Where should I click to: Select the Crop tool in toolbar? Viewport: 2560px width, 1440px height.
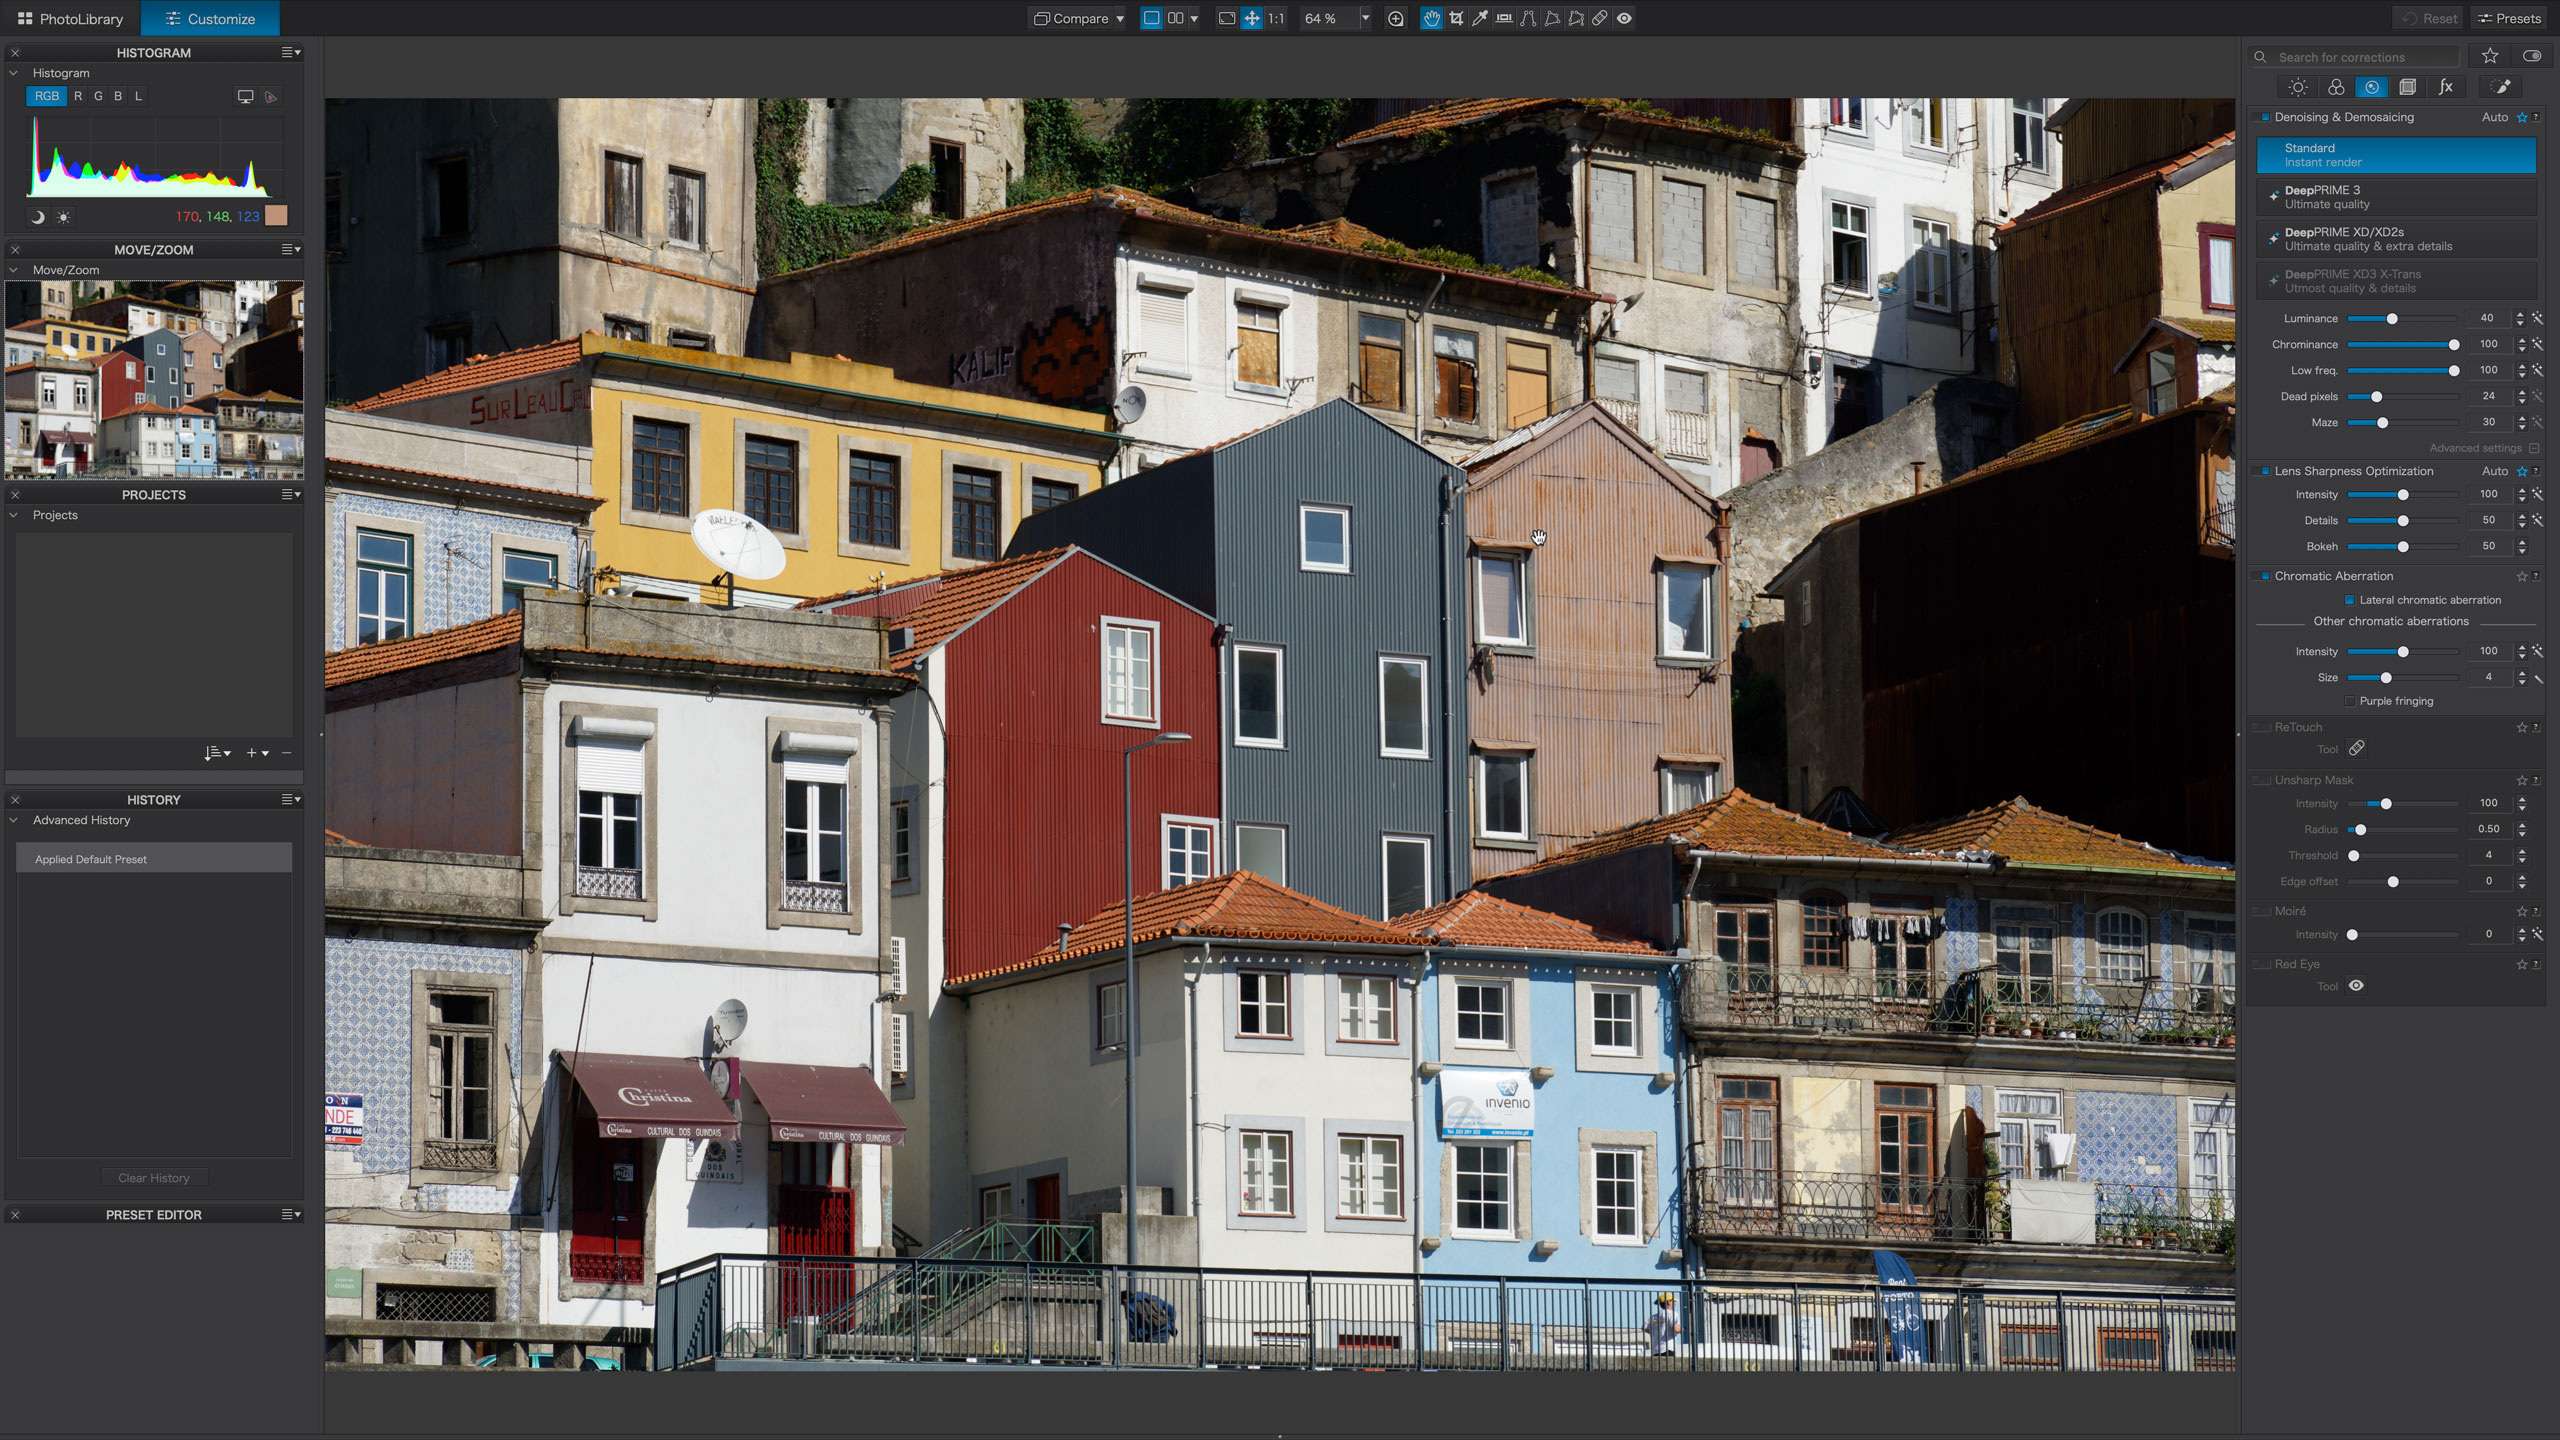click(x=1456, y=18)
